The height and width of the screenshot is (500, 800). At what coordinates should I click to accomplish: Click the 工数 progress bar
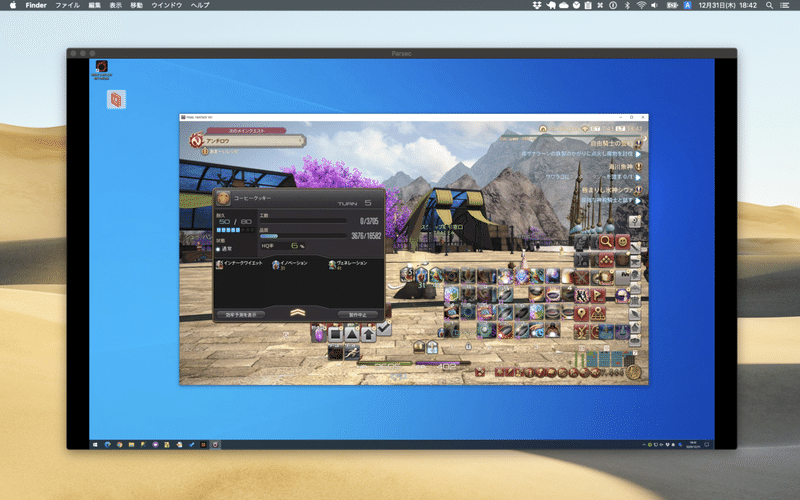click(303, 221)
